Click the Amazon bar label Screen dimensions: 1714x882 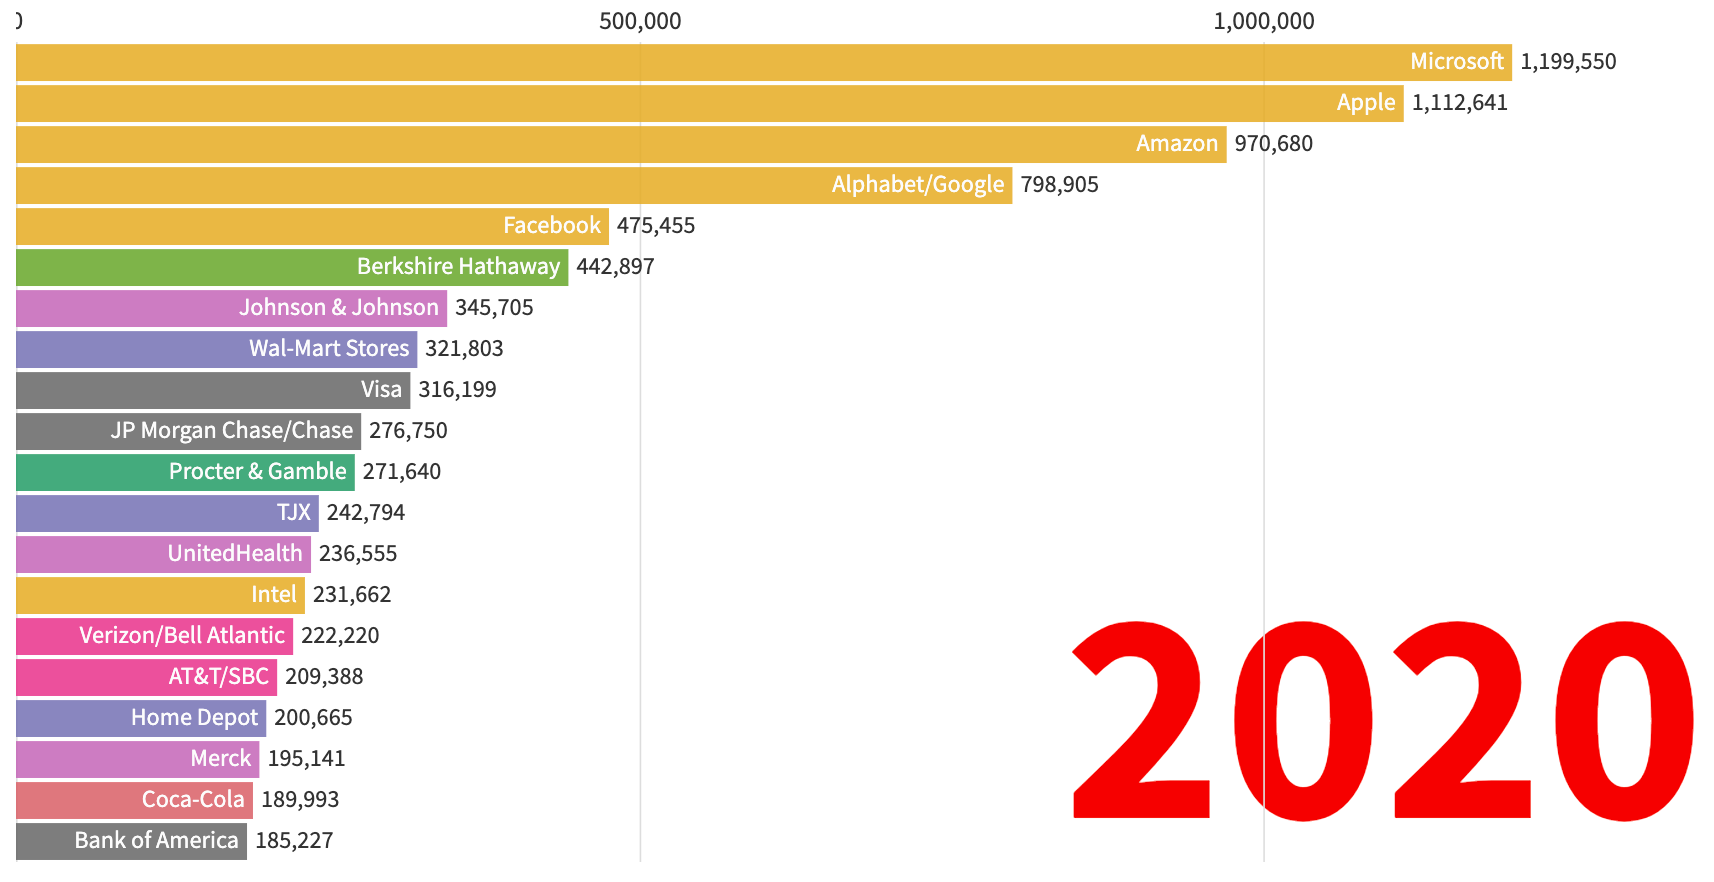1176,144
